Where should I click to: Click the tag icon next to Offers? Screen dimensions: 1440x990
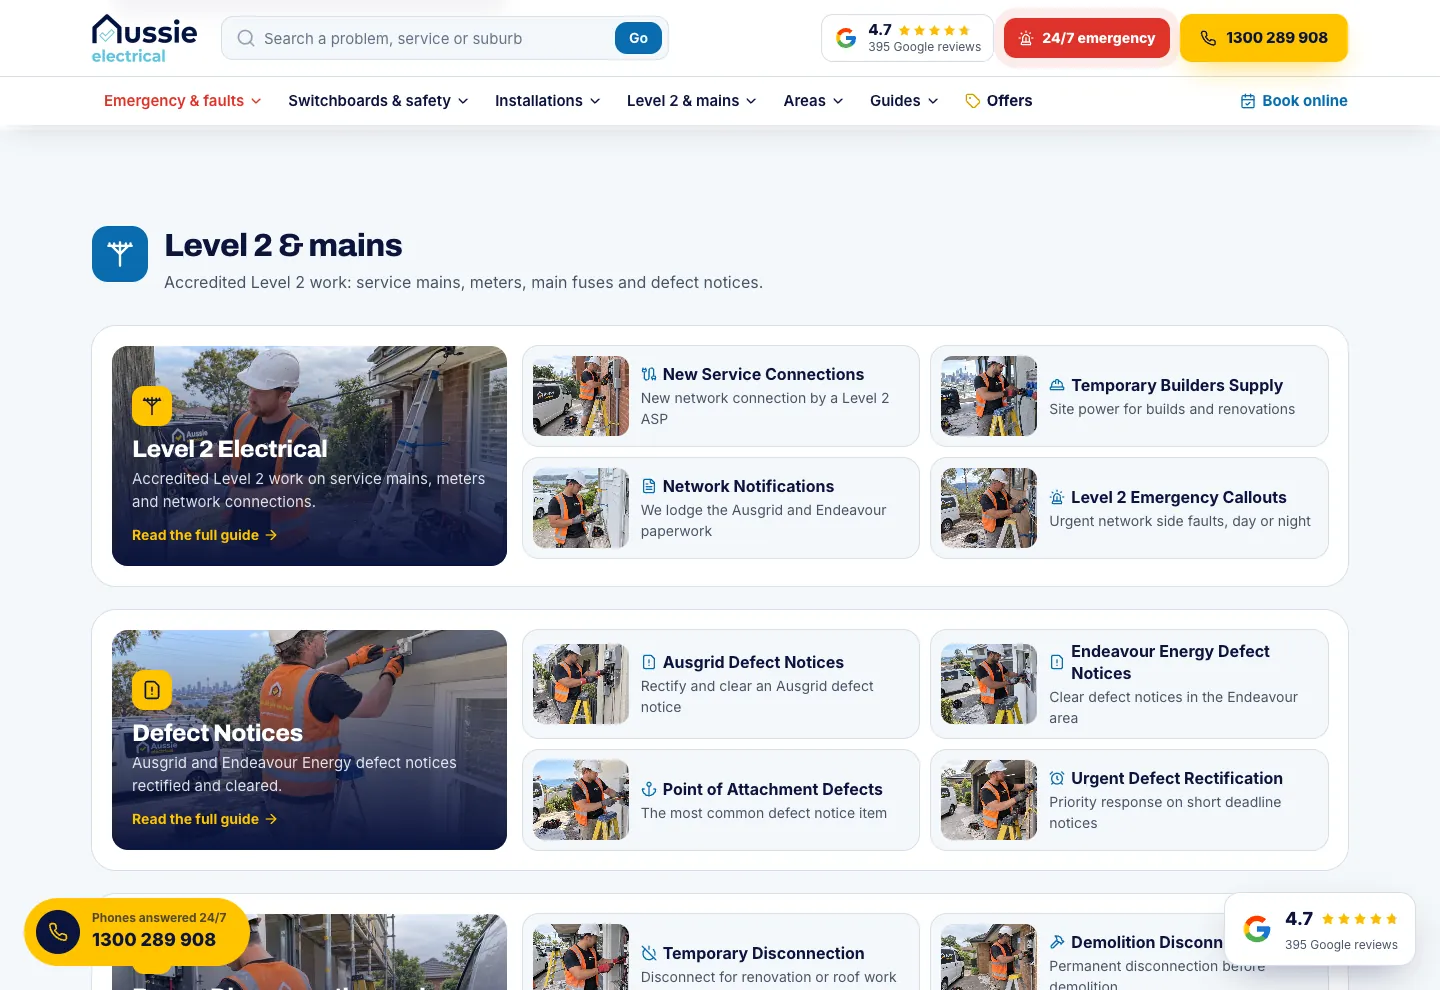point(972,101)
